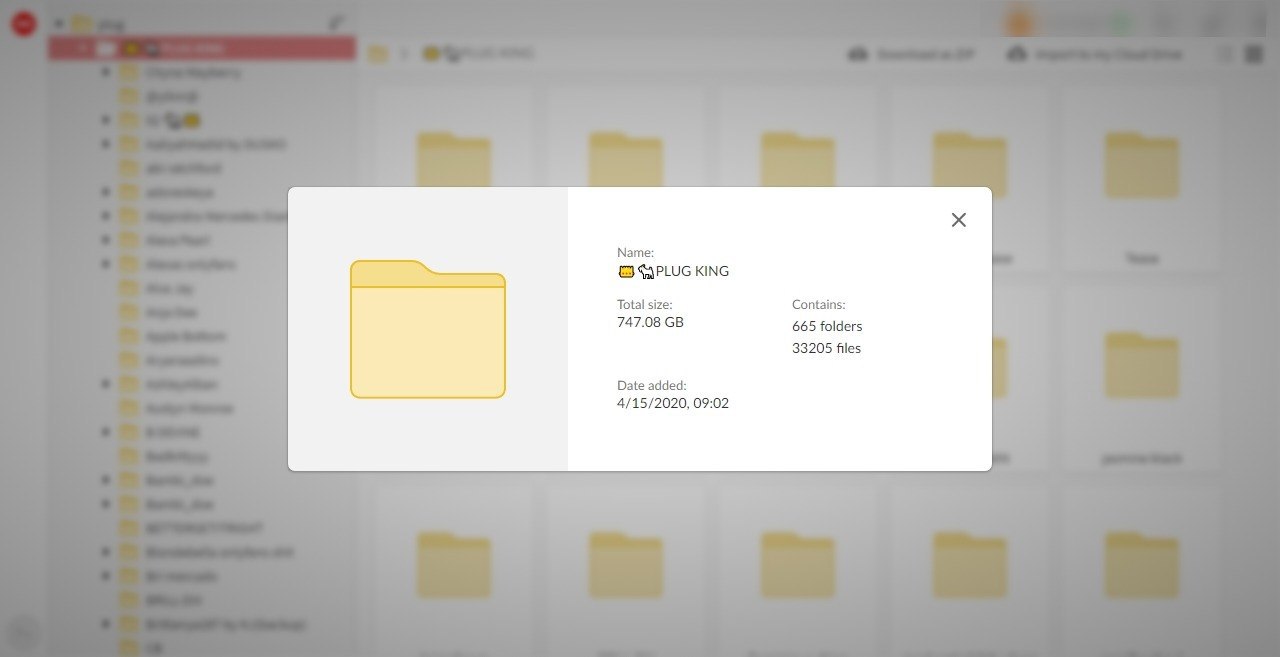Click the 665 folders count
Image resolution: width=1280 pixels, height=657 pixels.
(x=827, y=326)
